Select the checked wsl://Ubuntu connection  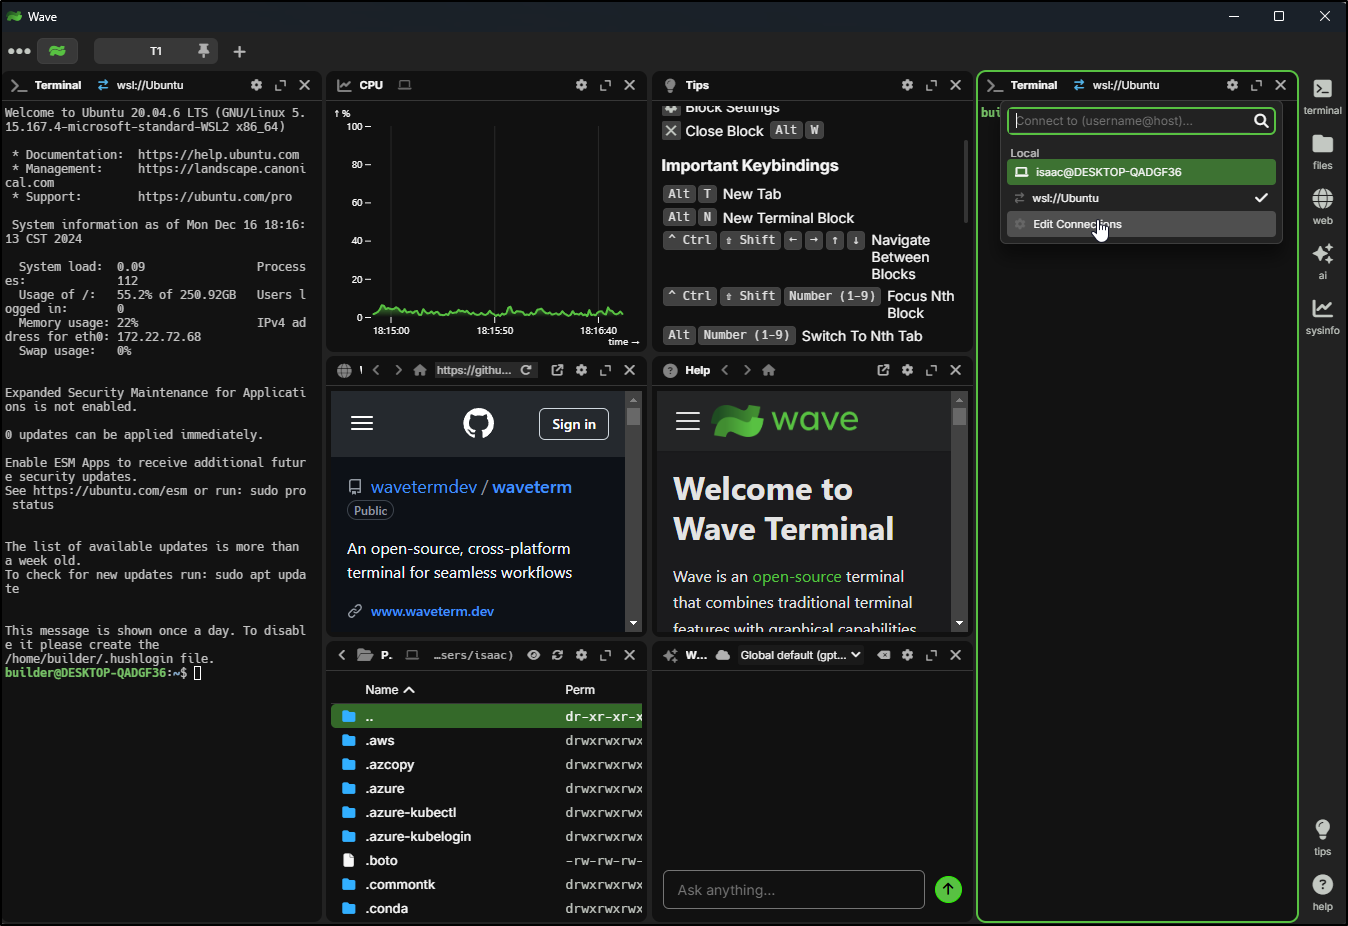click(x=1141, y=198)
